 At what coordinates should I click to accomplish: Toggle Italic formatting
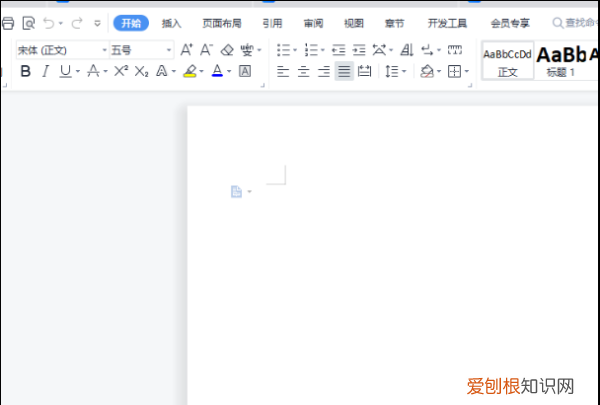pyautogui.click(x=45, y=71)
